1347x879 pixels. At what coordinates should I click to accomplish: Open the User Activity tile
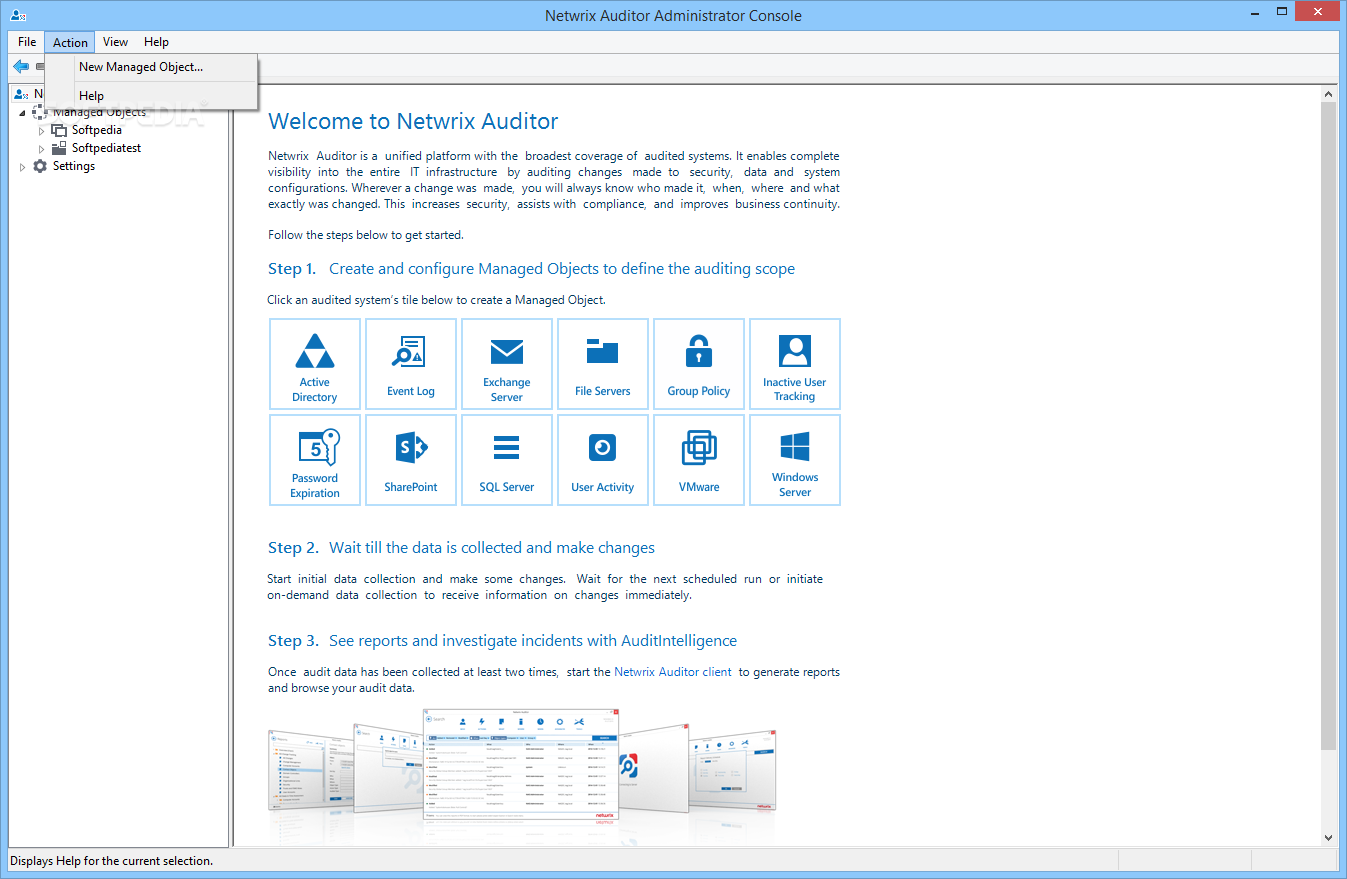point(603,460)
